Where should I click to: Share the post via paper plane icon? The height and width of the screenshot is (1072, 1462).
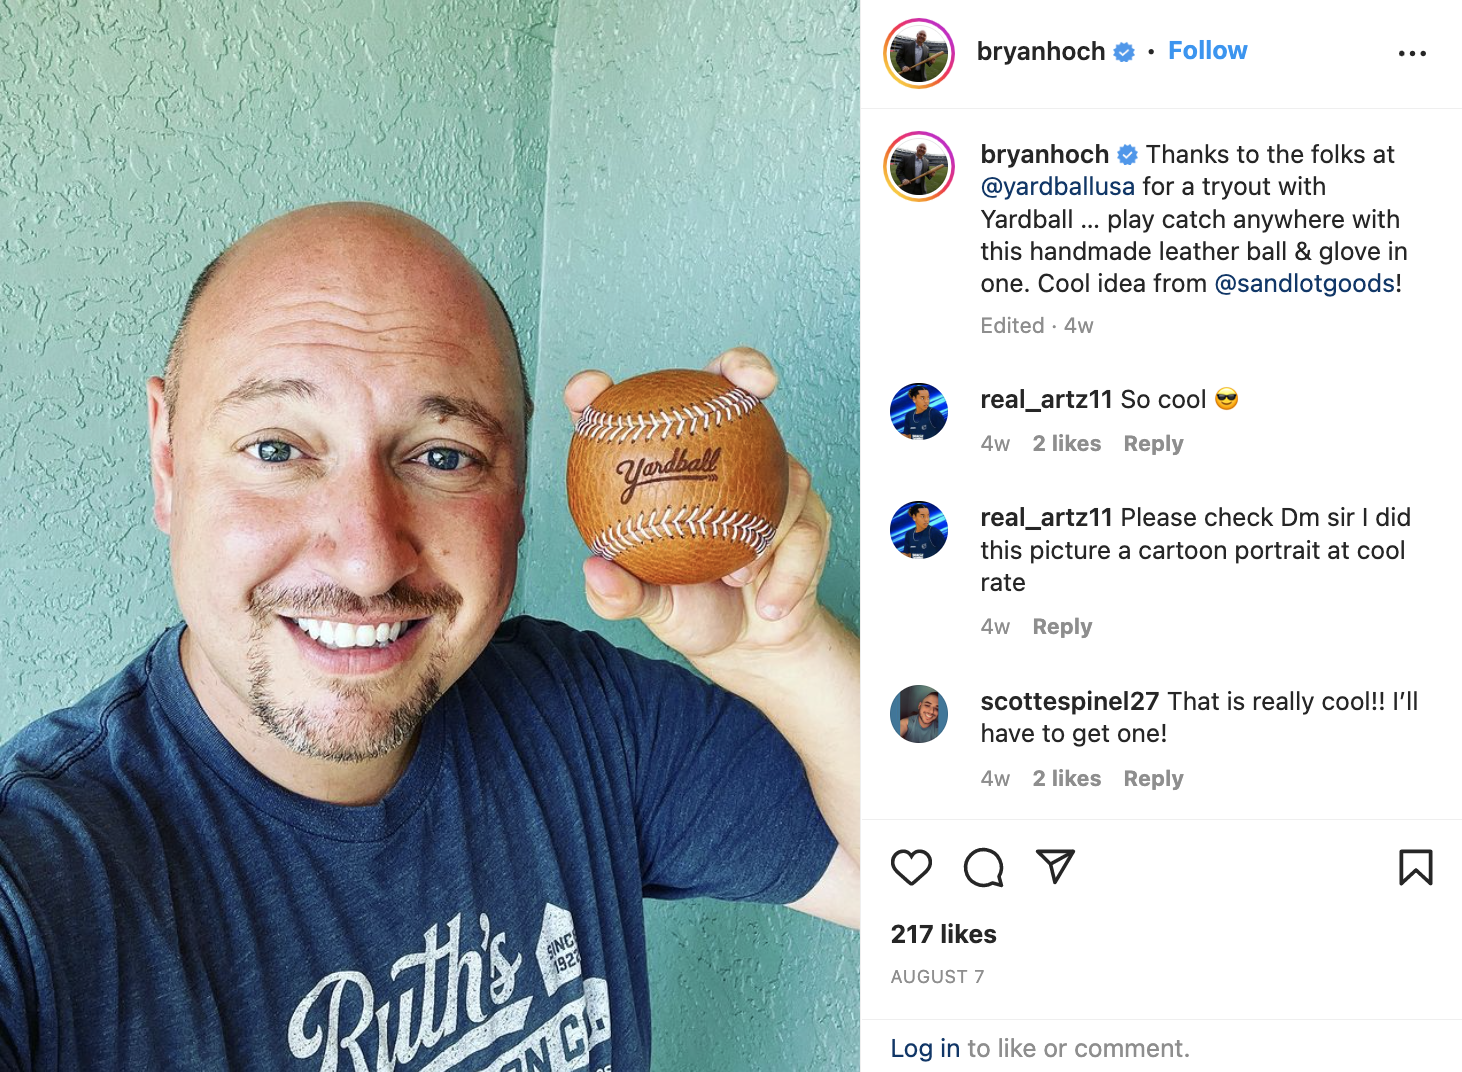coord(1055,866)
